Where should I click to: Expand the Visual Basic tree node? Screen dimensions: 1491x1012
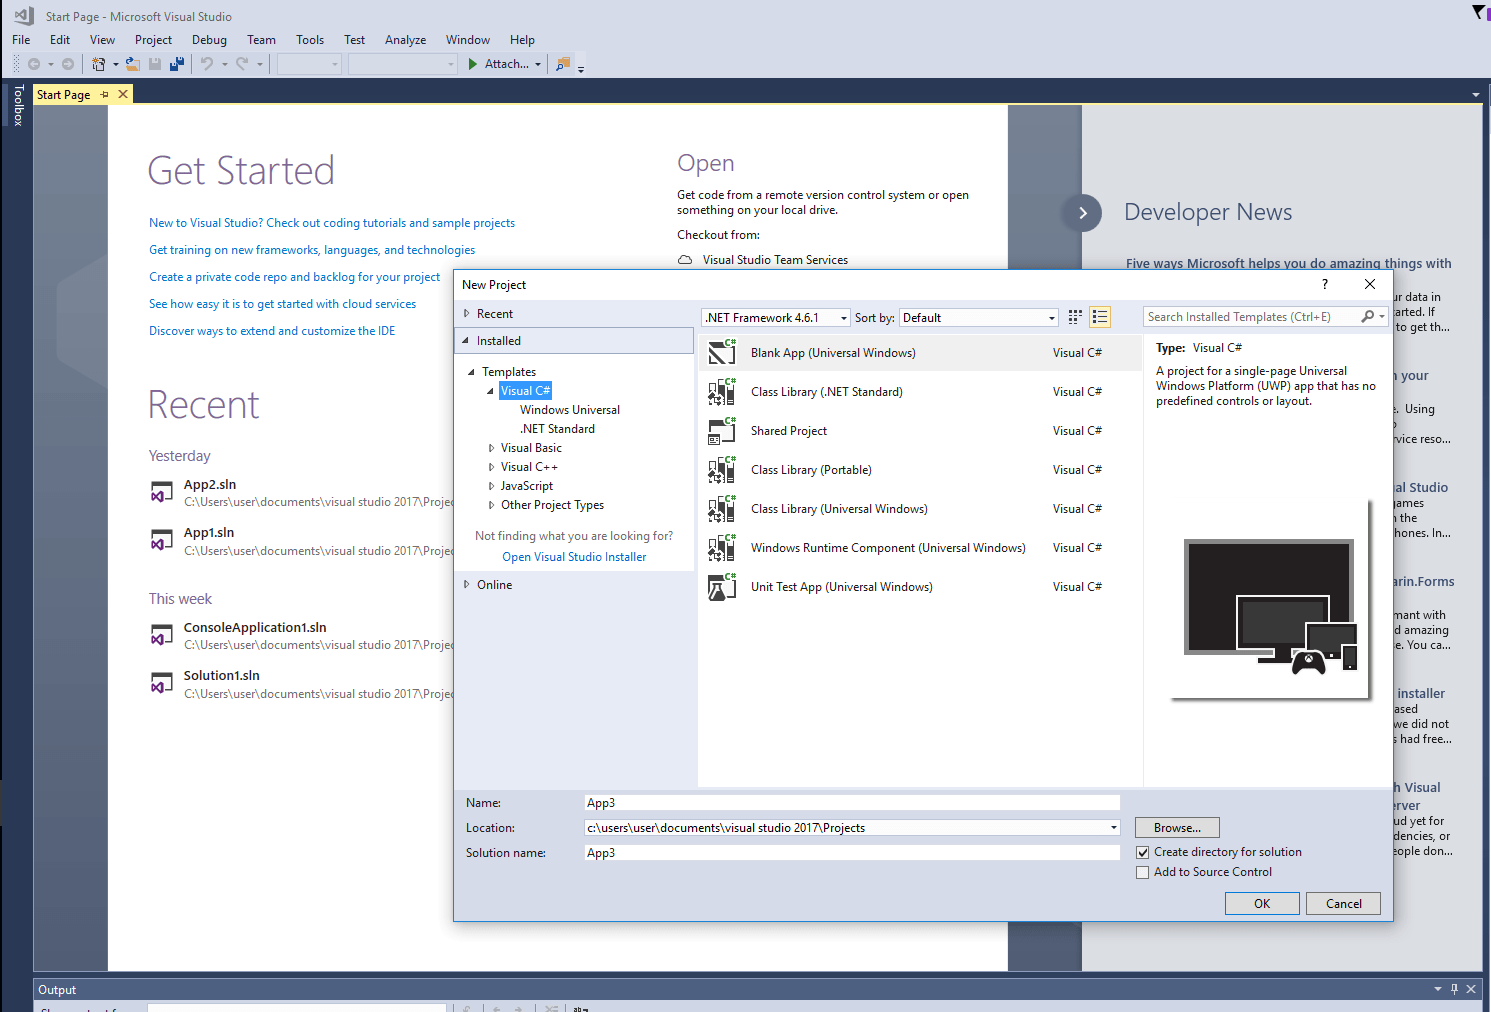click(x=491, y=448)
